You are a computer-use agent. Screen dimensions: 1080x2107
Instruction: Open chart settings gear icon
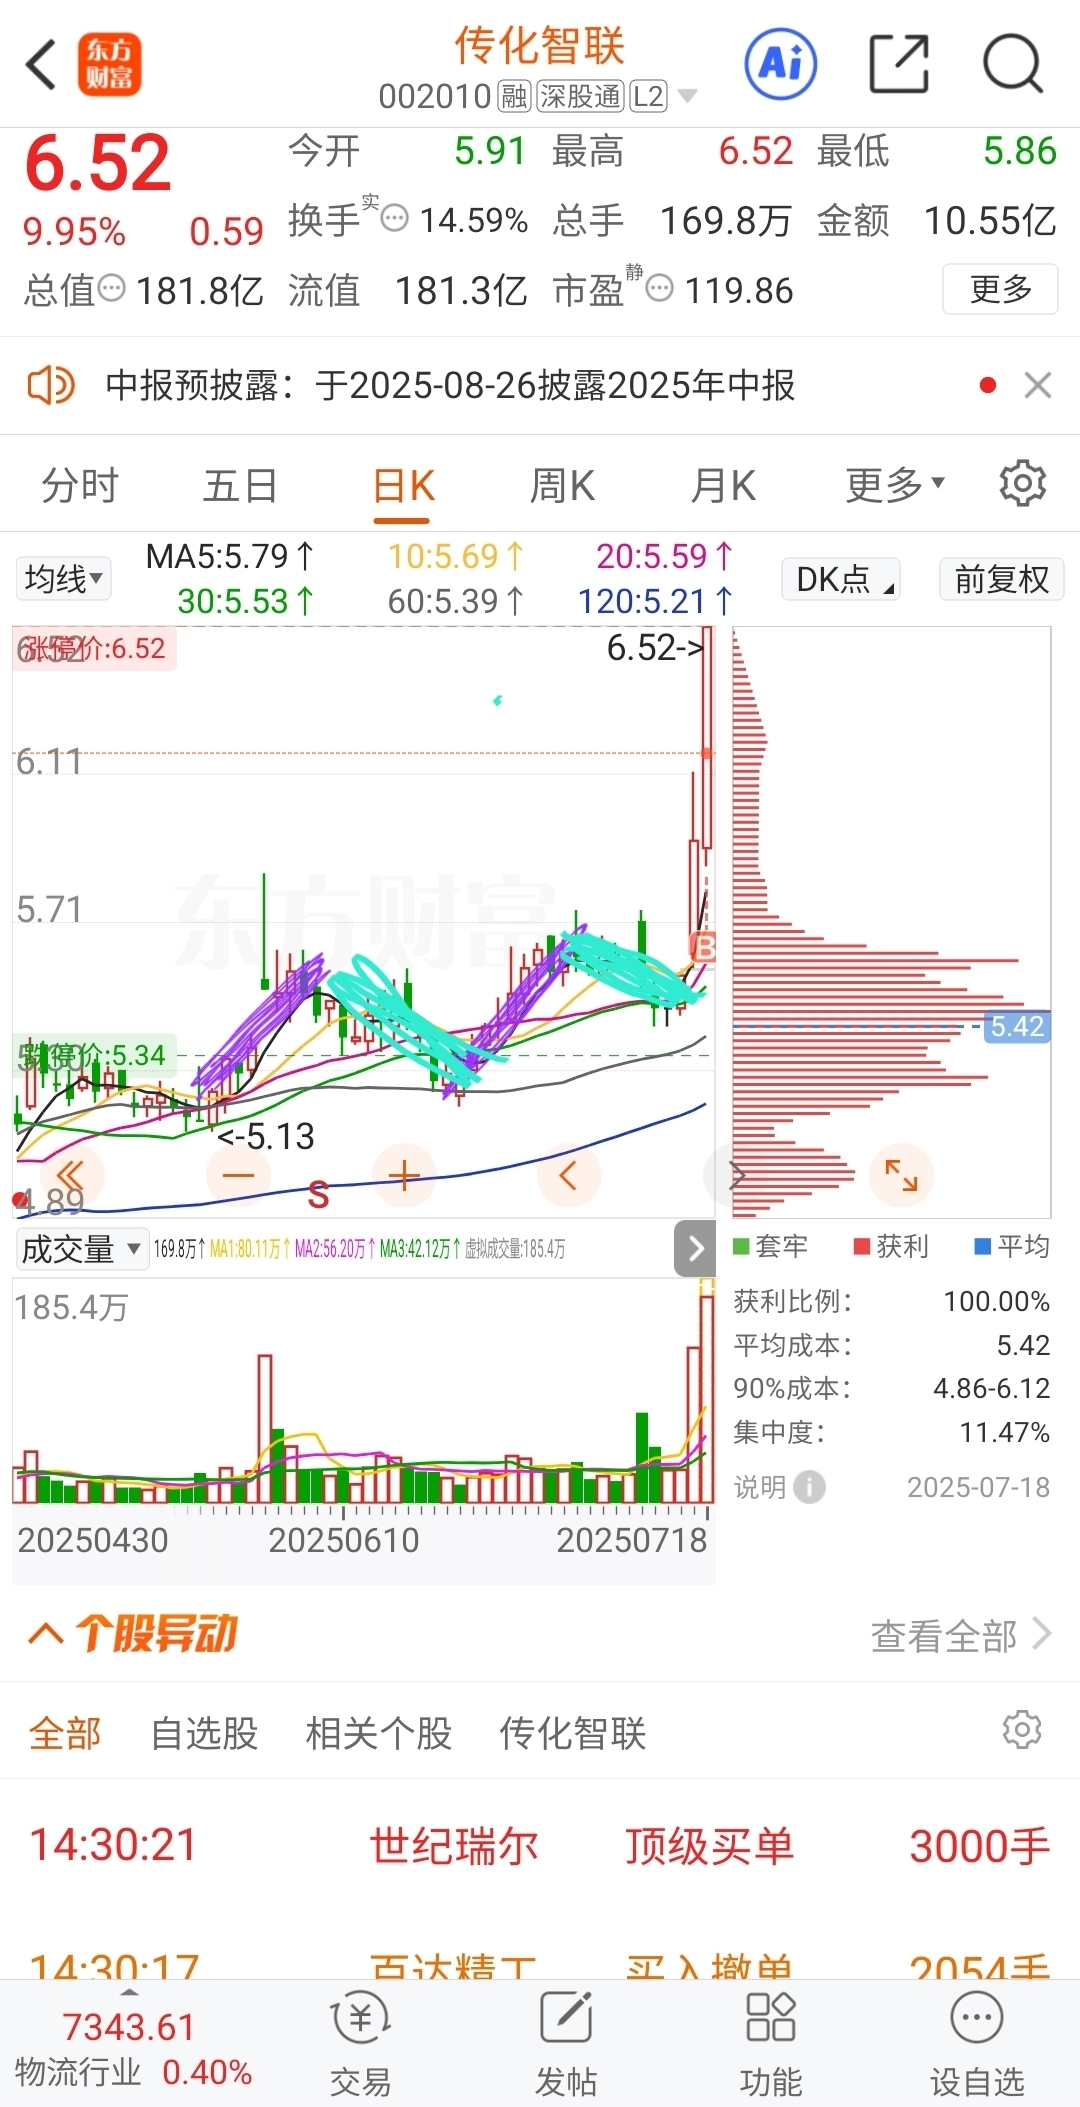click(1022, 484)
